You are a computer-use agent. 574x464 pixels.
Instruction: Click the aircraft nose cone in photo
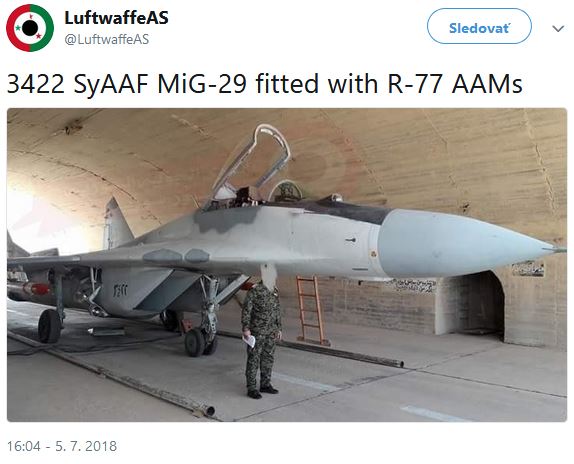[469, 245]
